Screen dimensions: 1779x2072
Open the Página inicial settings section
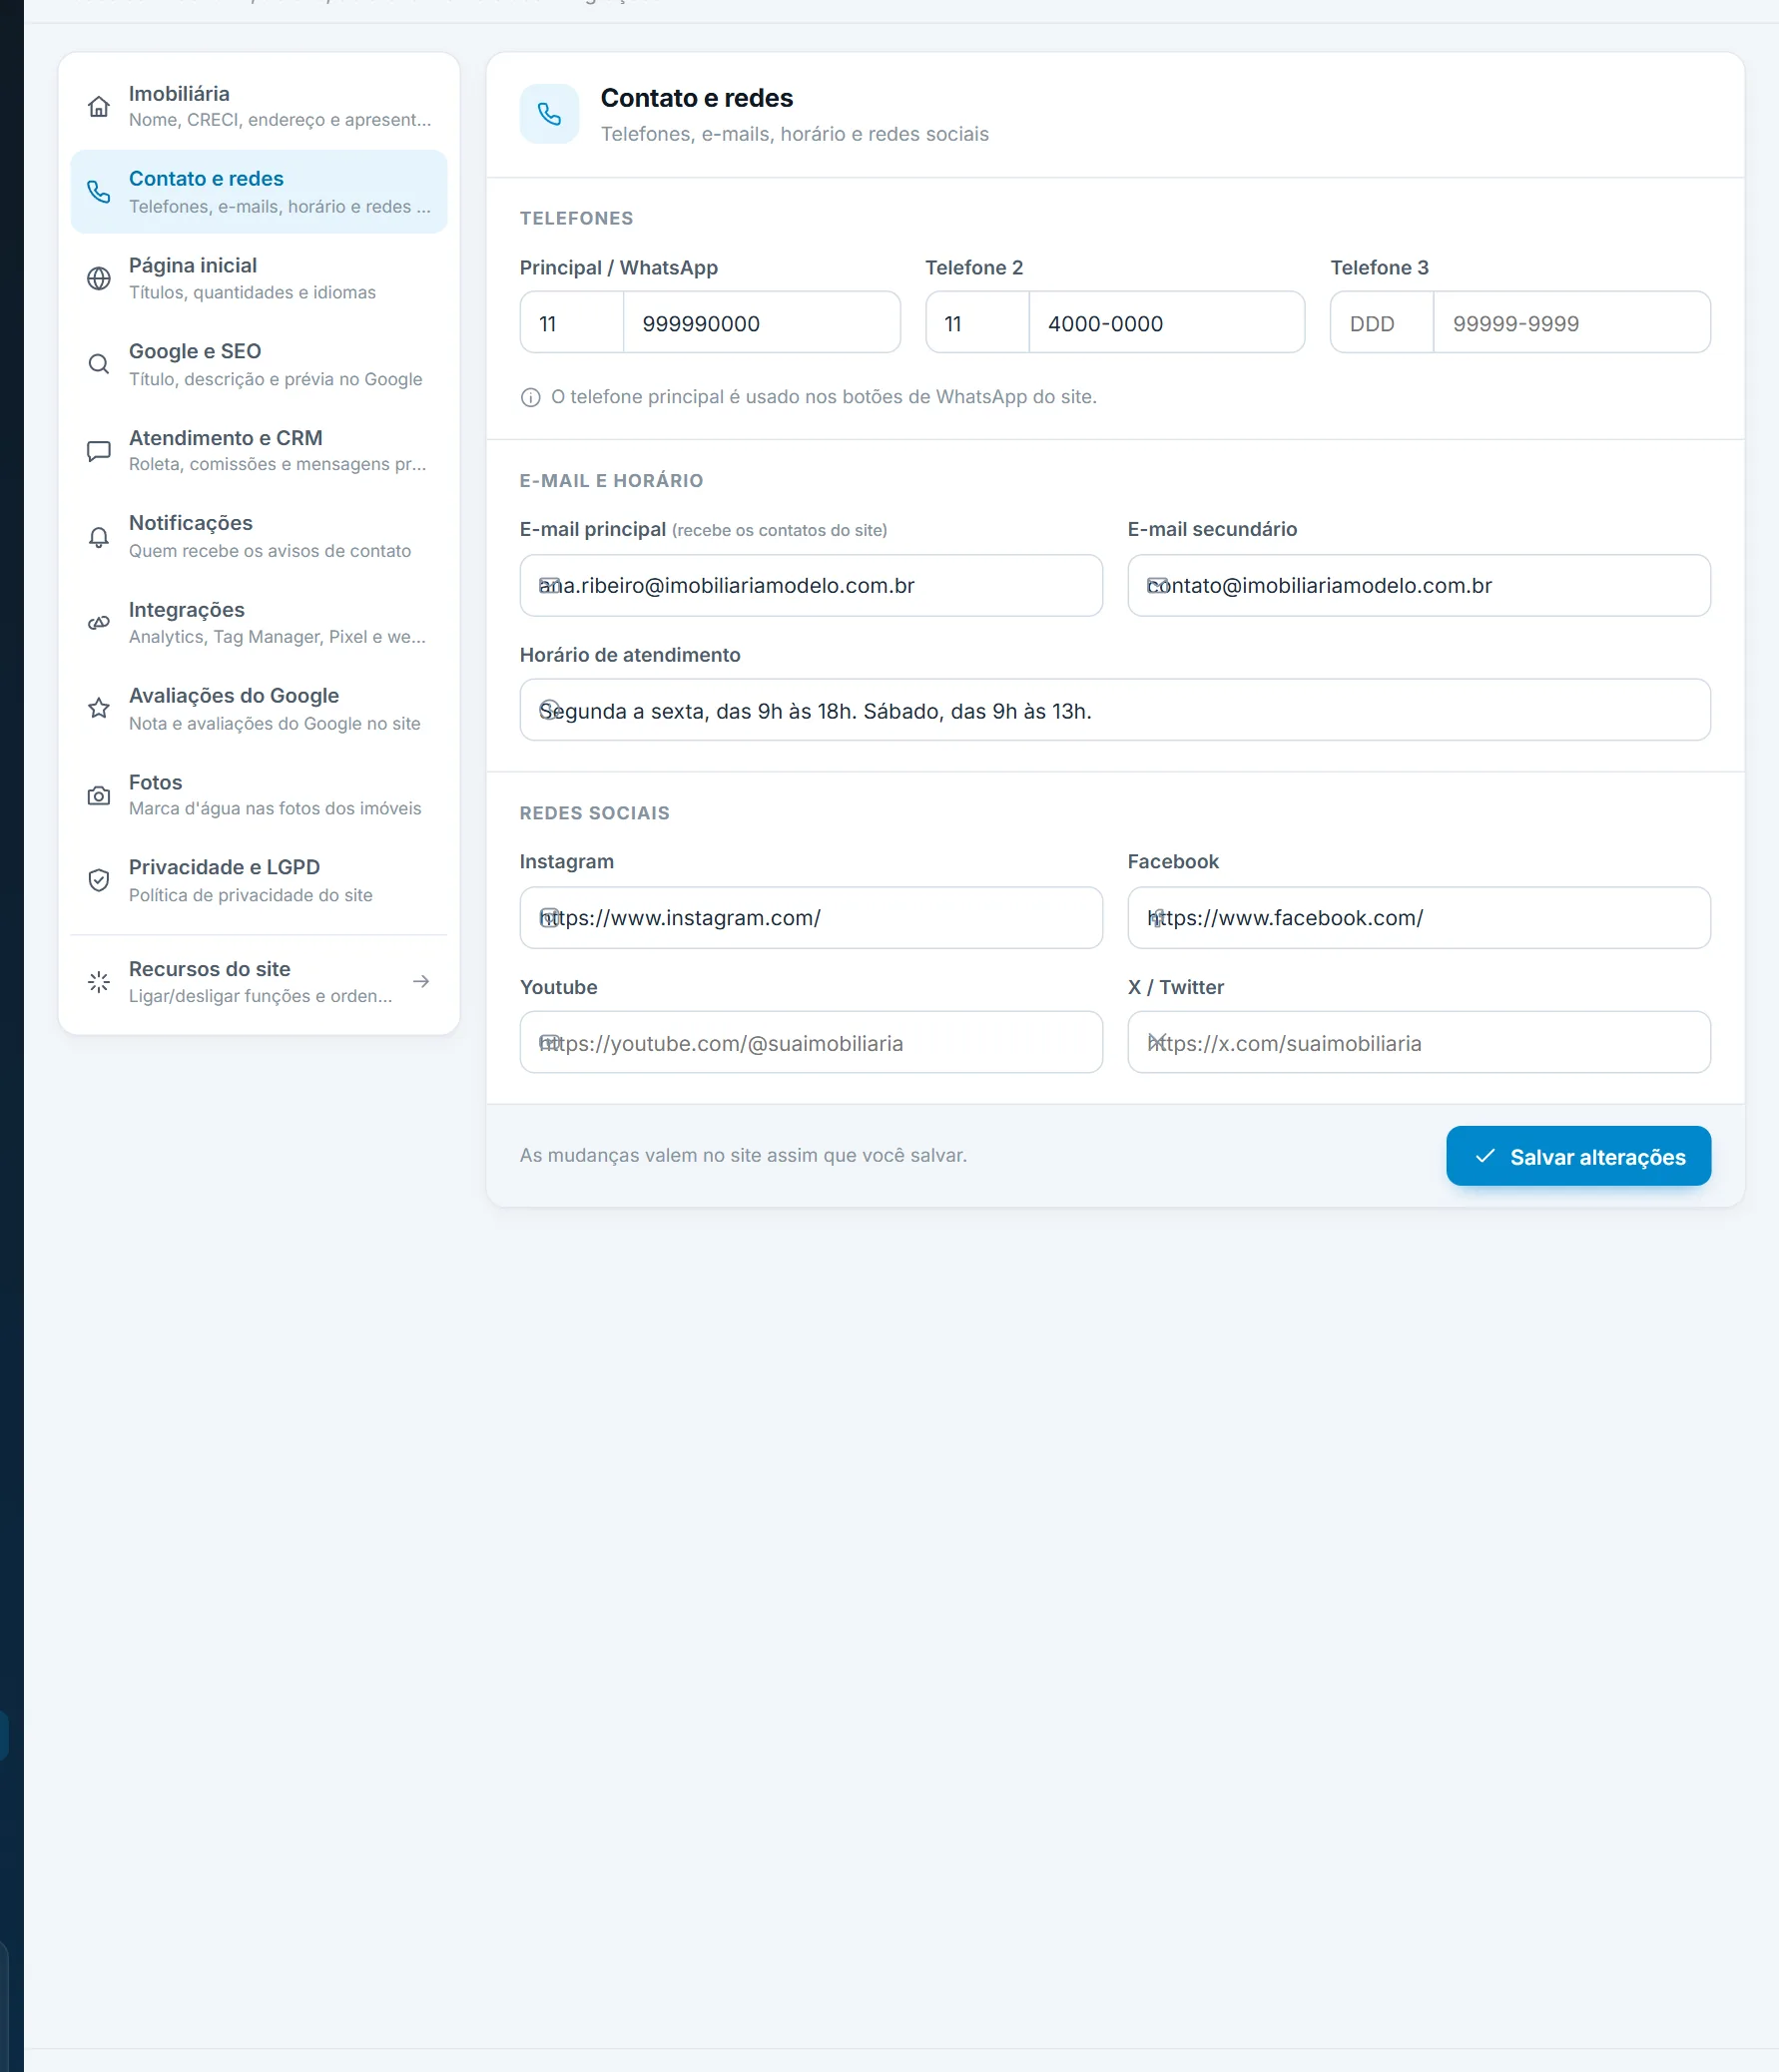[x=259, y=278]
